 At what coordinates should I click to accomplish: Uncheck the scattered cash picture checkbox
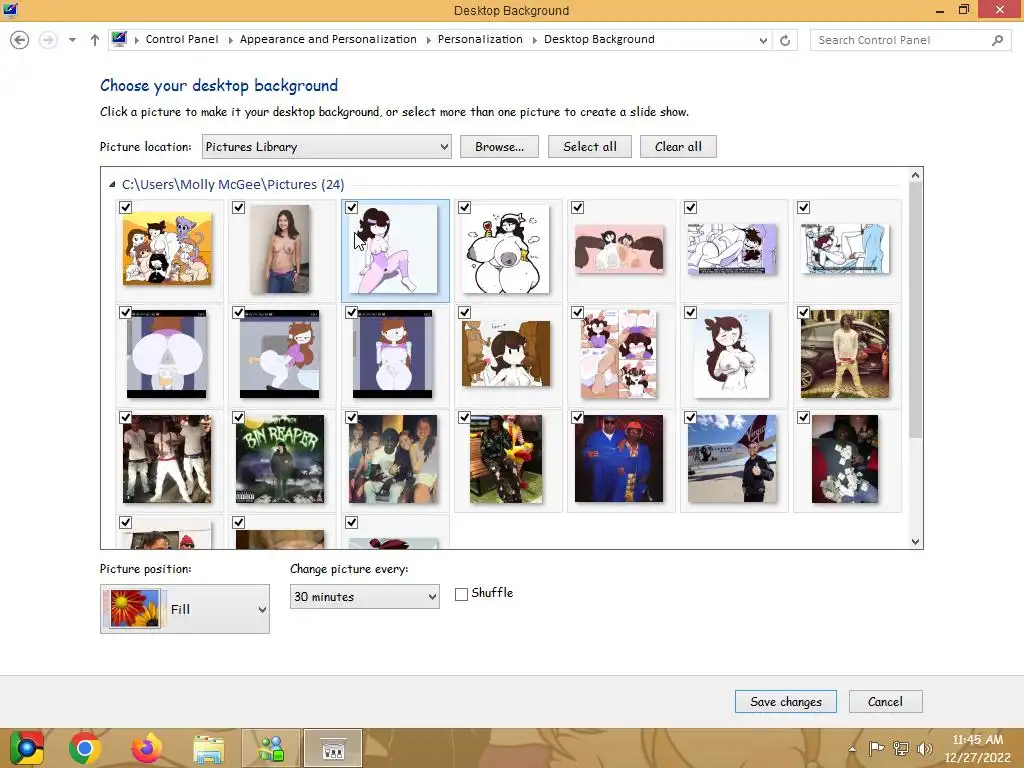803,417
